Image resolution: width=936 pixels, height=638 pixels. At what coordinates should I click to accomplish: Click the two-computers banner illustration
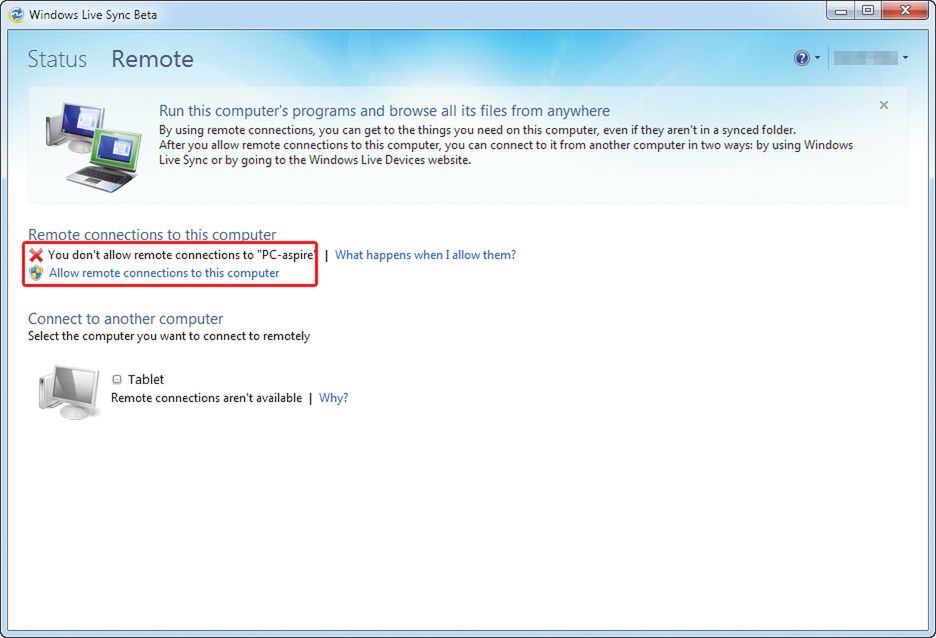click(93, 147)
